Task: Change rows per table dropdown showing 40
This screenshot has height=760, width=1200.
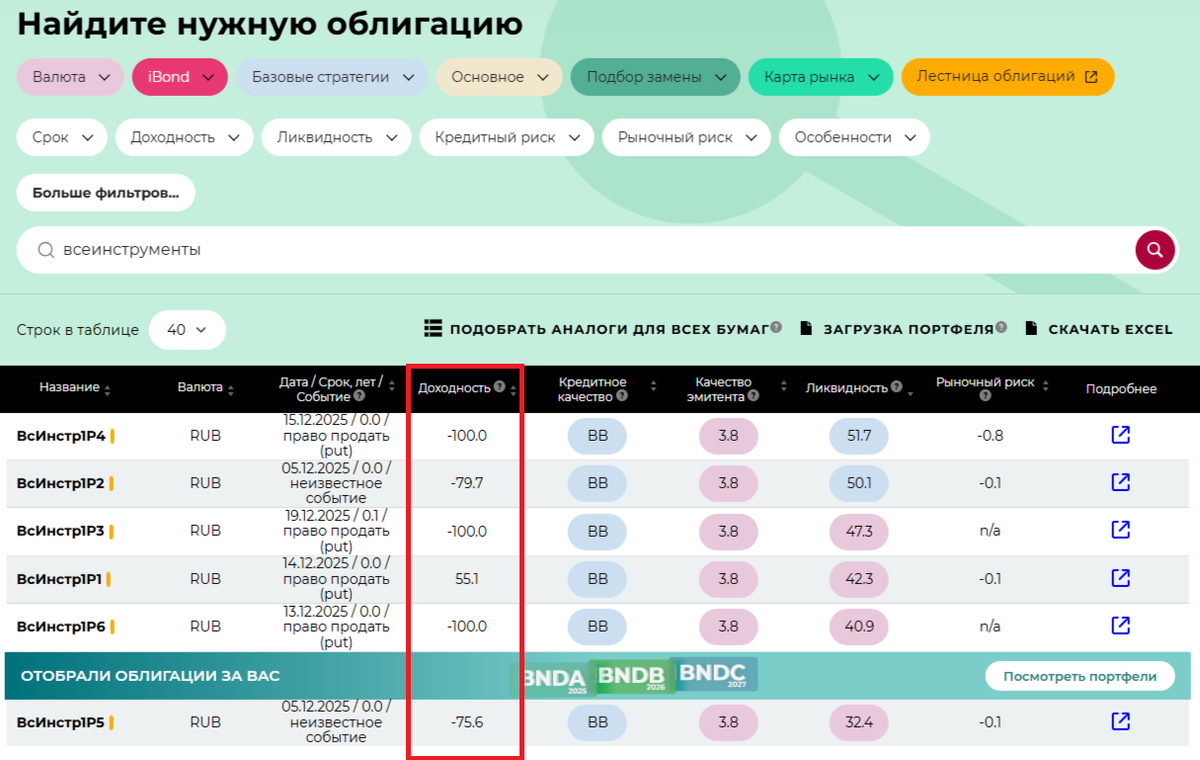Action: [187, 330]
